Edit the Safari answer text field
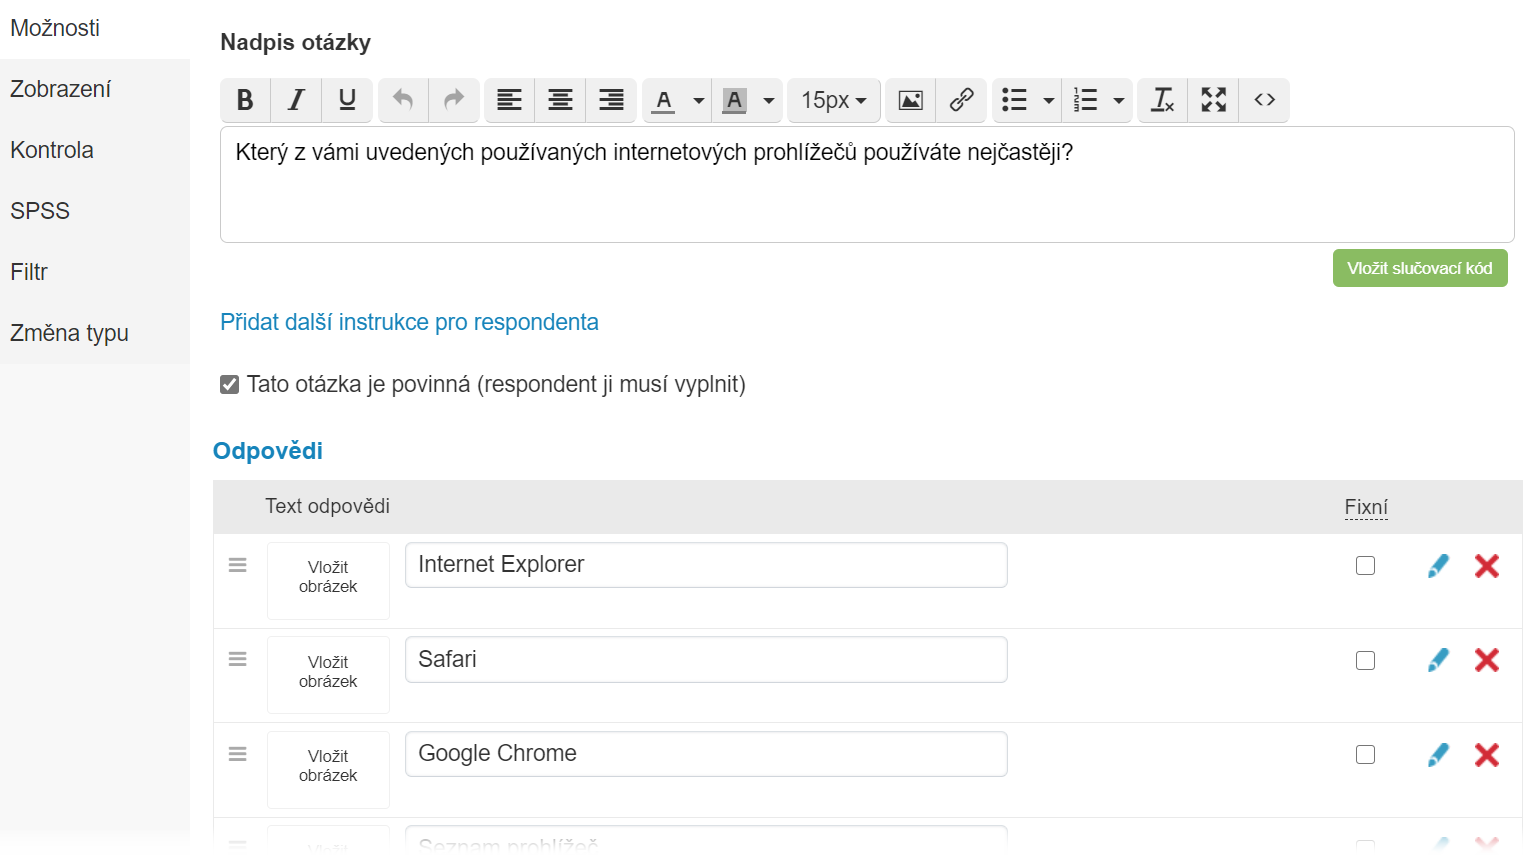 706,659
